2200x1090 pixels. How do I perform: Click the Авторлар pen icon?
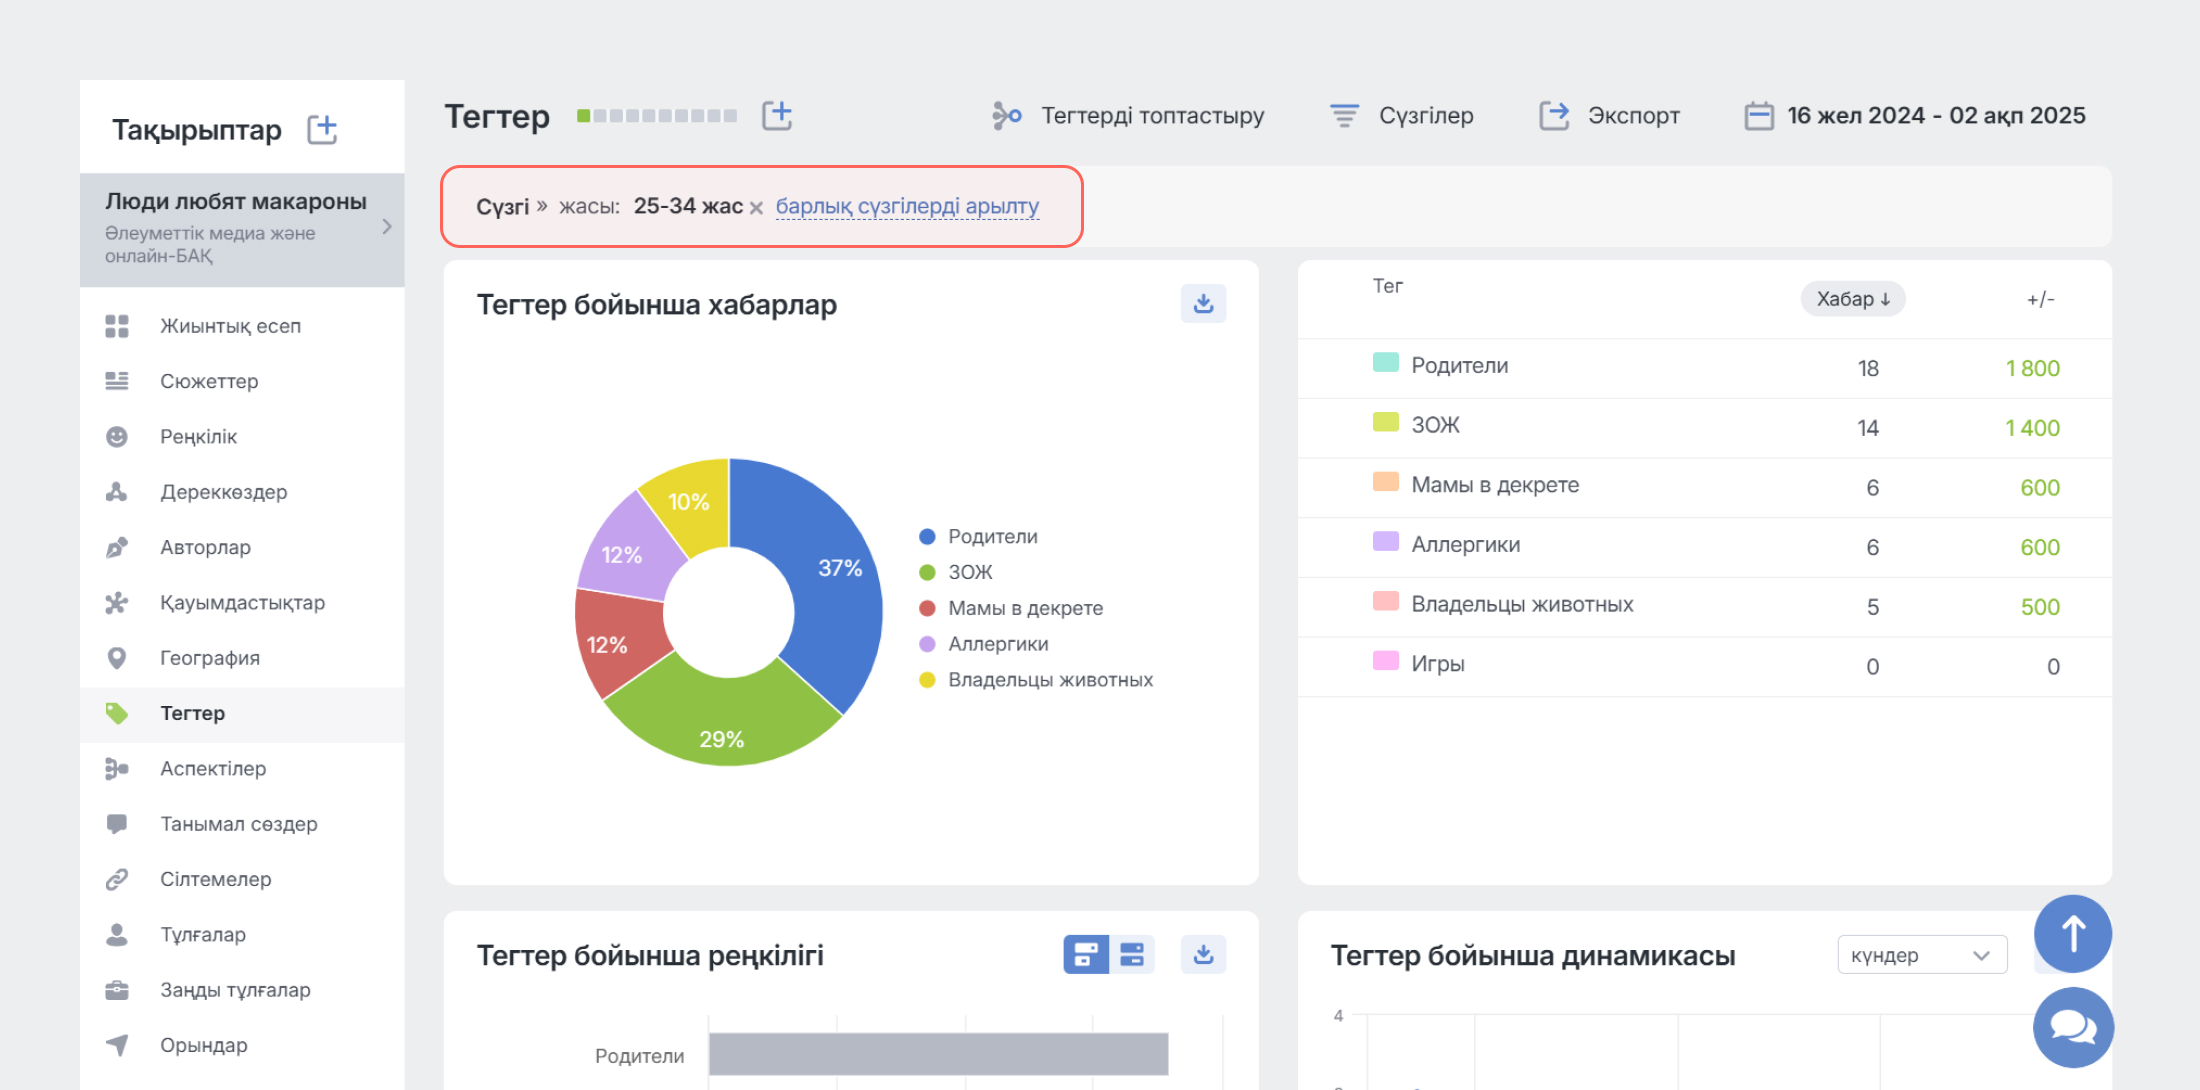tap(117, 547)
